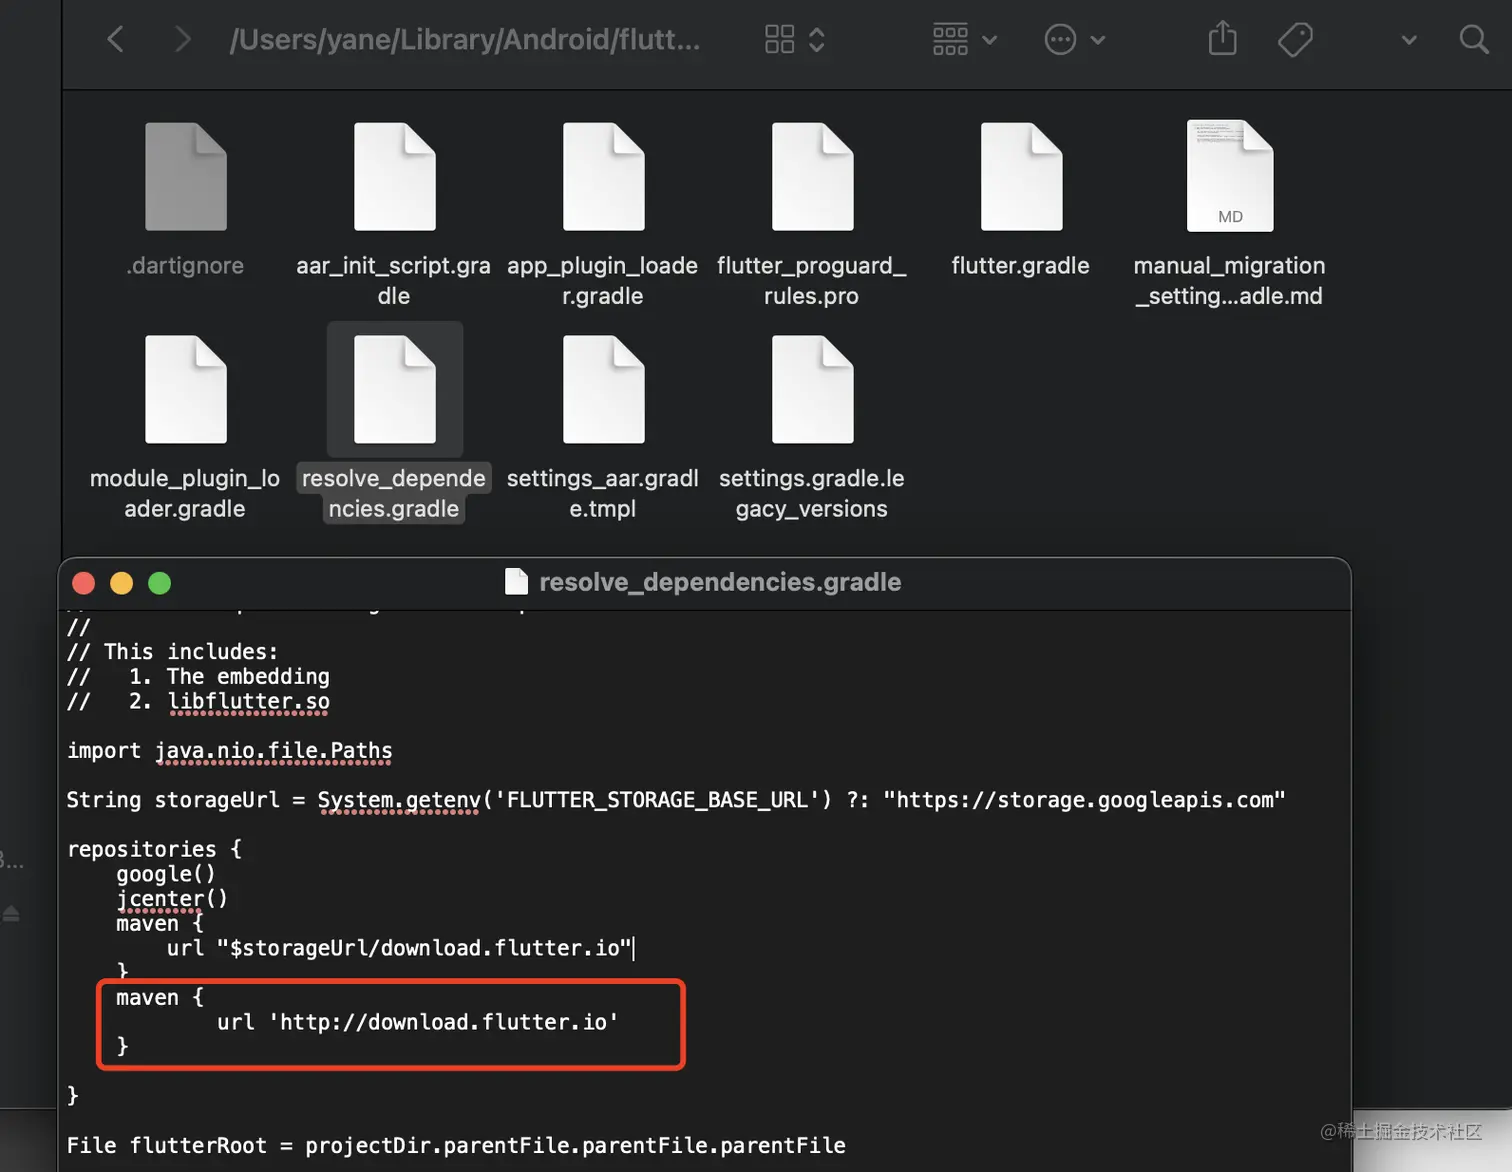
Task: Open the search icon in Finder
Action: click(1474, 40)
